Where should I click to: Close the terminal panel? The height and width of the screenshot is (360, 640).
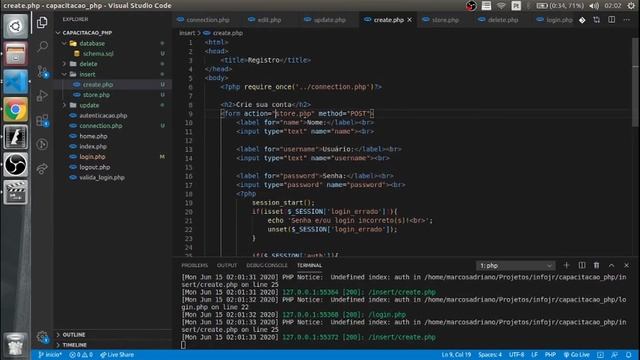pyautogui.click(x=626, y=265)
